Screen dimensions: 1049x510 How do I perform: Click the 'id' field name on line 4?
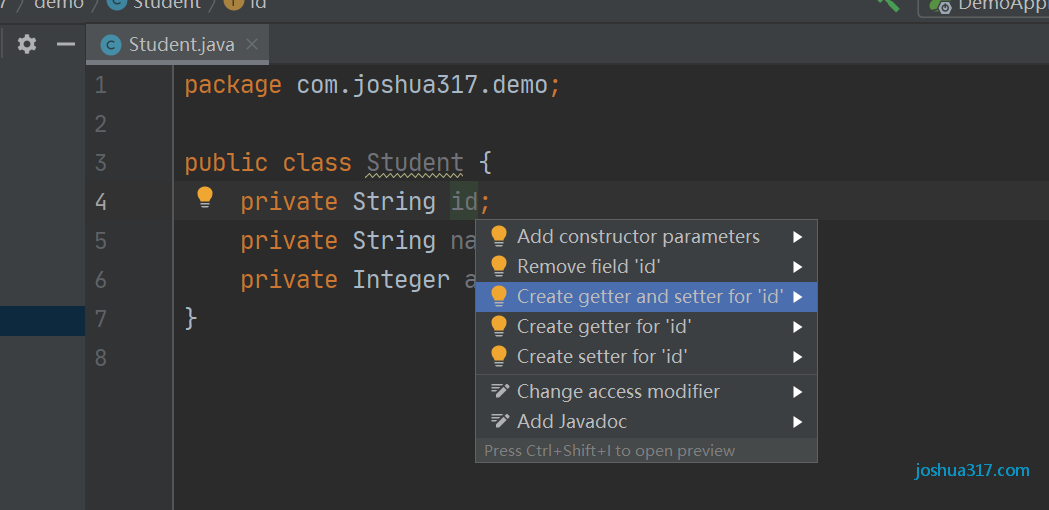[464, 201]
